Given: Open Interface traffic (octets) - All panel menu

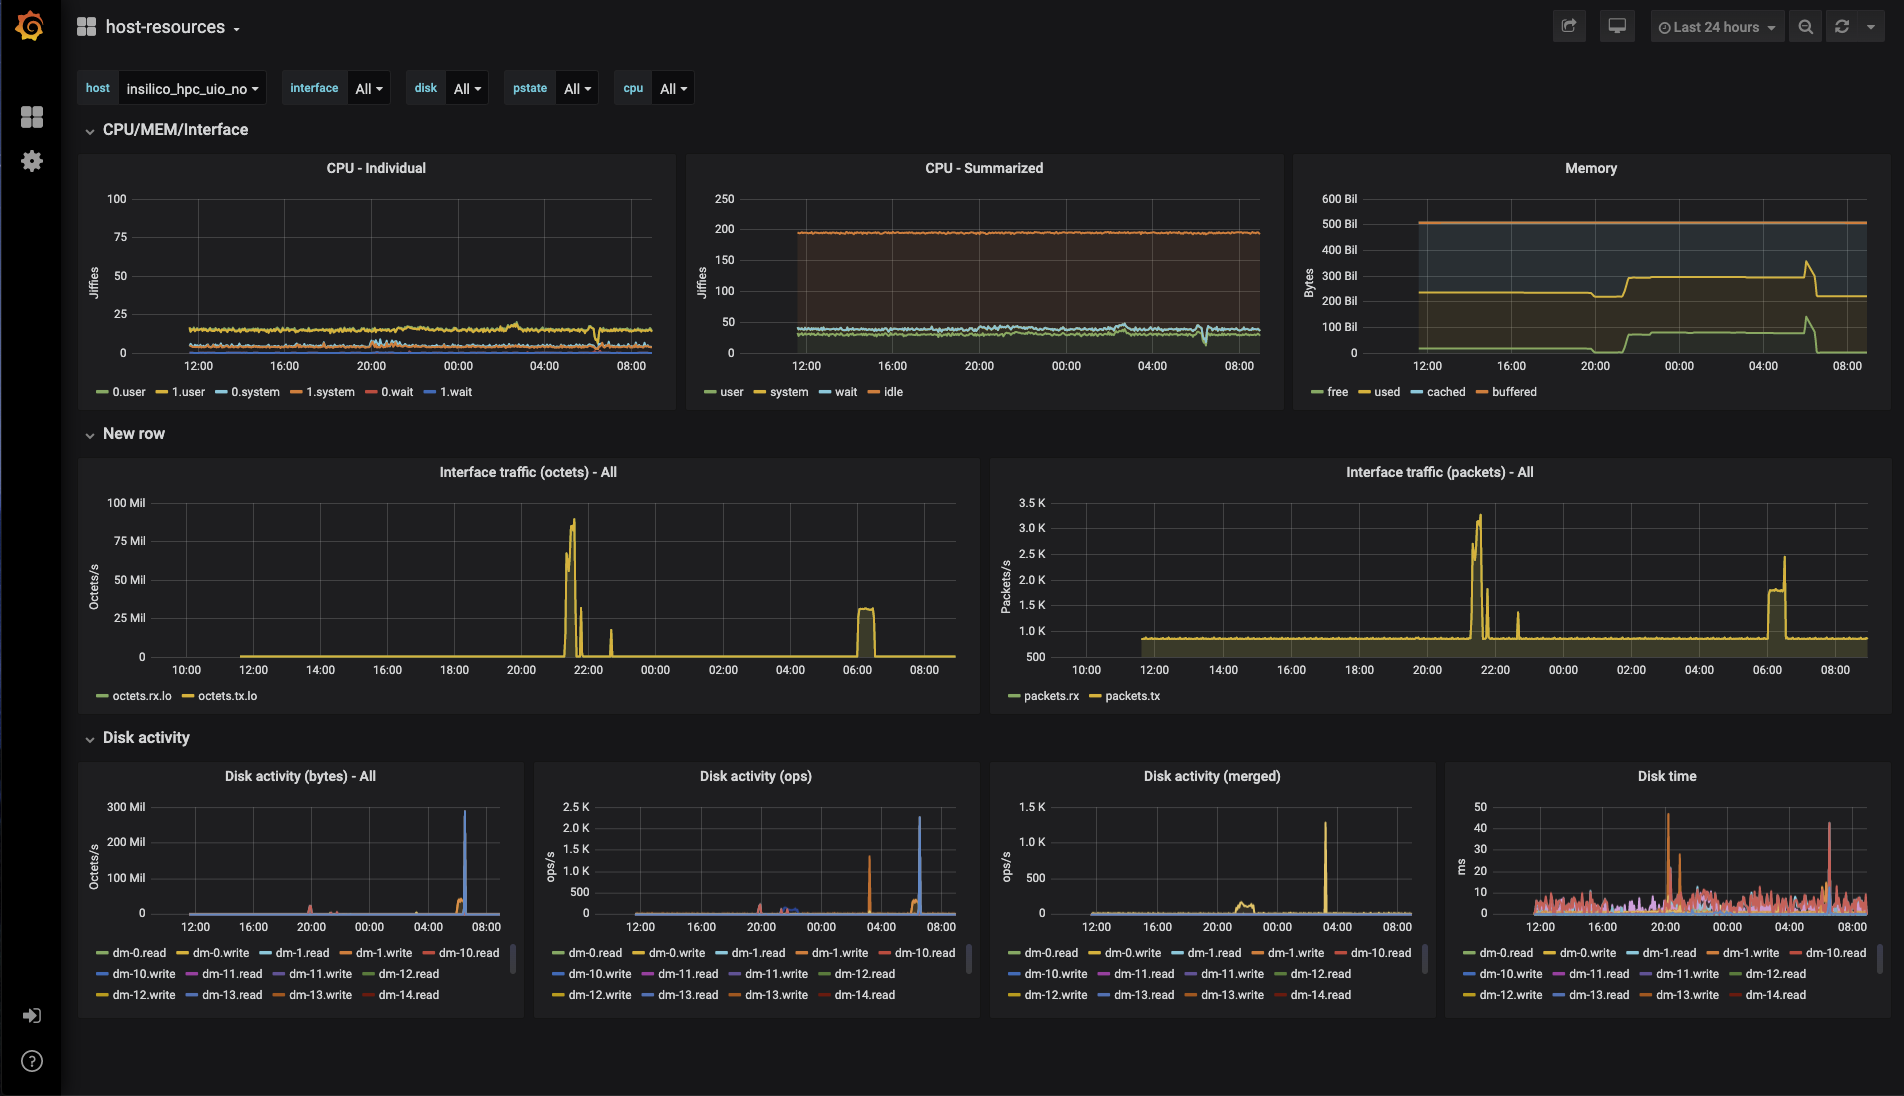Looking at the screenshot, I should [528, 472].
